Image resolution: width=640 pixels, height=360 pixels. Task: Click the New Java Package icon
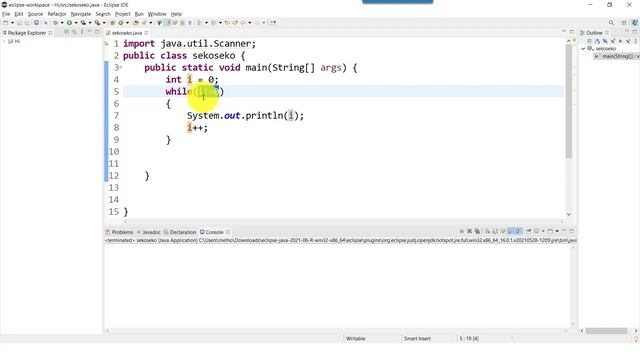point(113,23)
